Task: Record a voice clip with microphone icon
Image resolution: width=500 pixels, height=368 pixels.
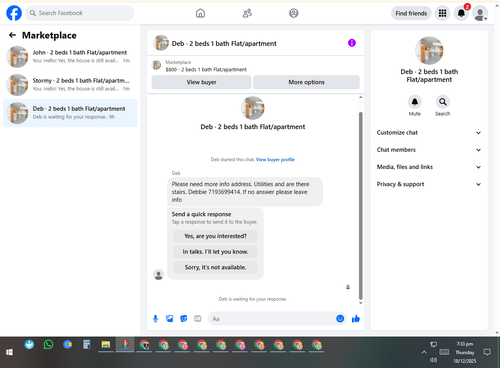Action: coord(155,319)
